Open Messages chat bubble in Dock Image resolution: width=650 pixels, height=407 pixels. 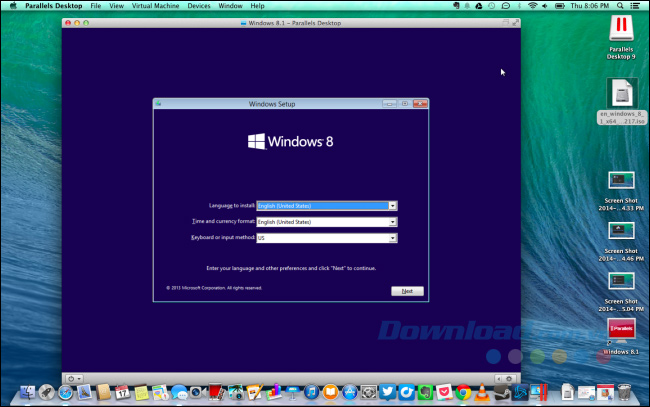pos(179,392)
